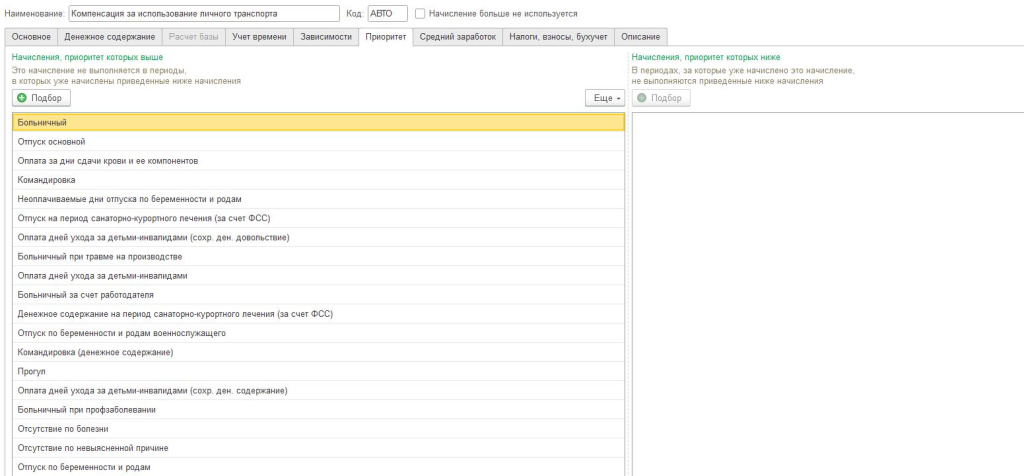This screenshot has height=476, width=1024.
Task: Open the Средний заработок tab
Action: pos(457,37)
